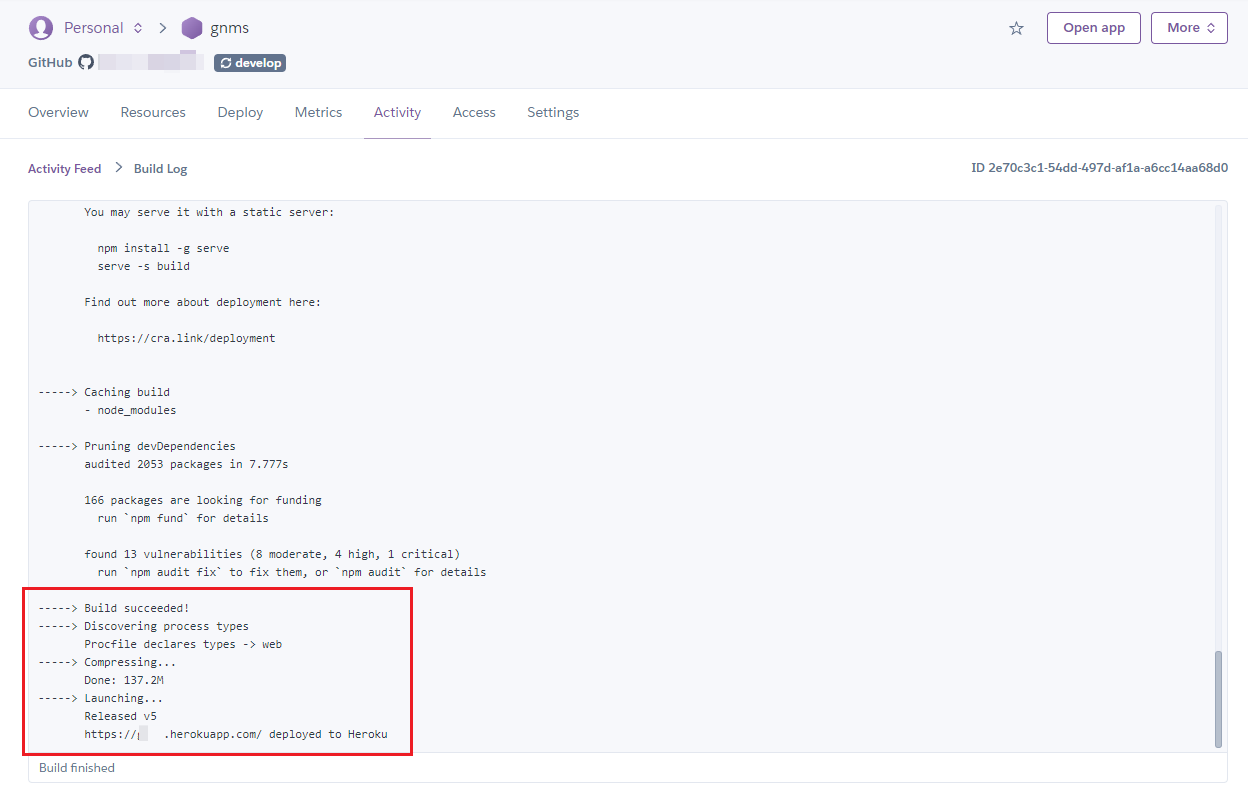1248x795 pixels.
Task: Click the '166 packages are looking for funding' line
Action: click(203, 500)
